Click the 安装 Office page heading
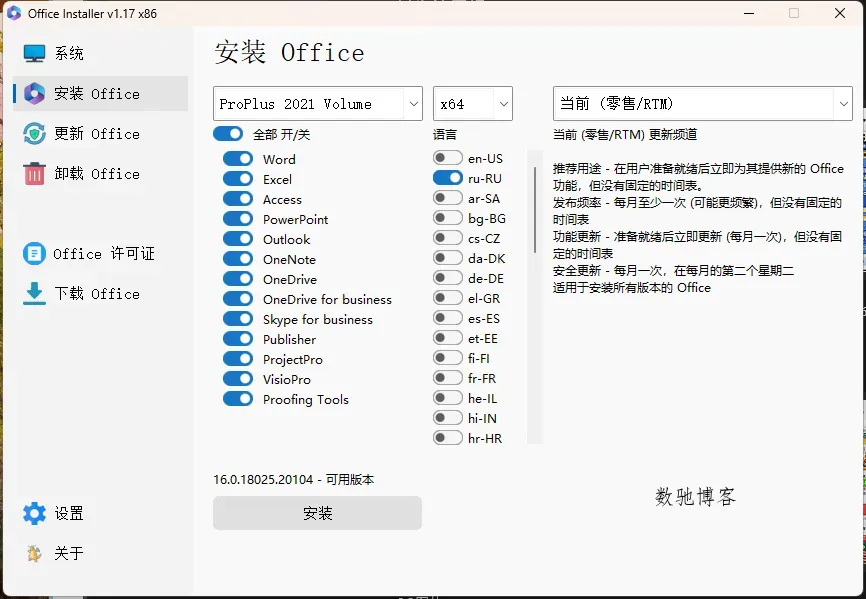The image size is (866, 599). click(x=289, y=52)
